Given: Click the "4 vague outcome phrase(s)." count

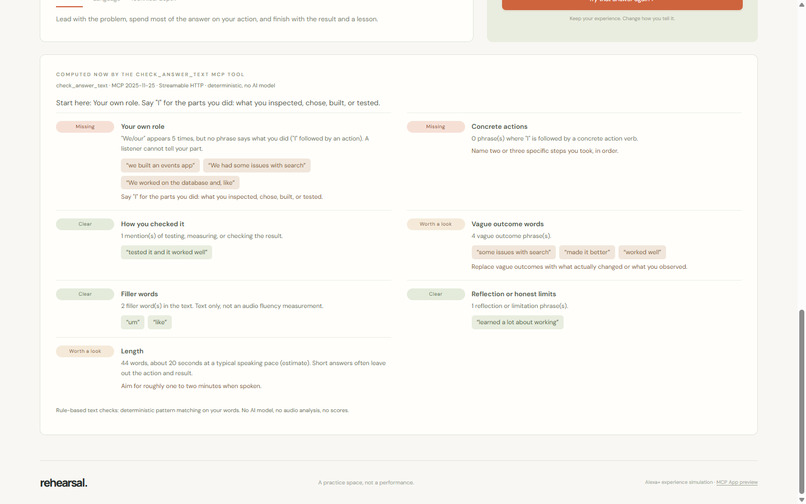Looking at the screenshot, I should [511, 236].
